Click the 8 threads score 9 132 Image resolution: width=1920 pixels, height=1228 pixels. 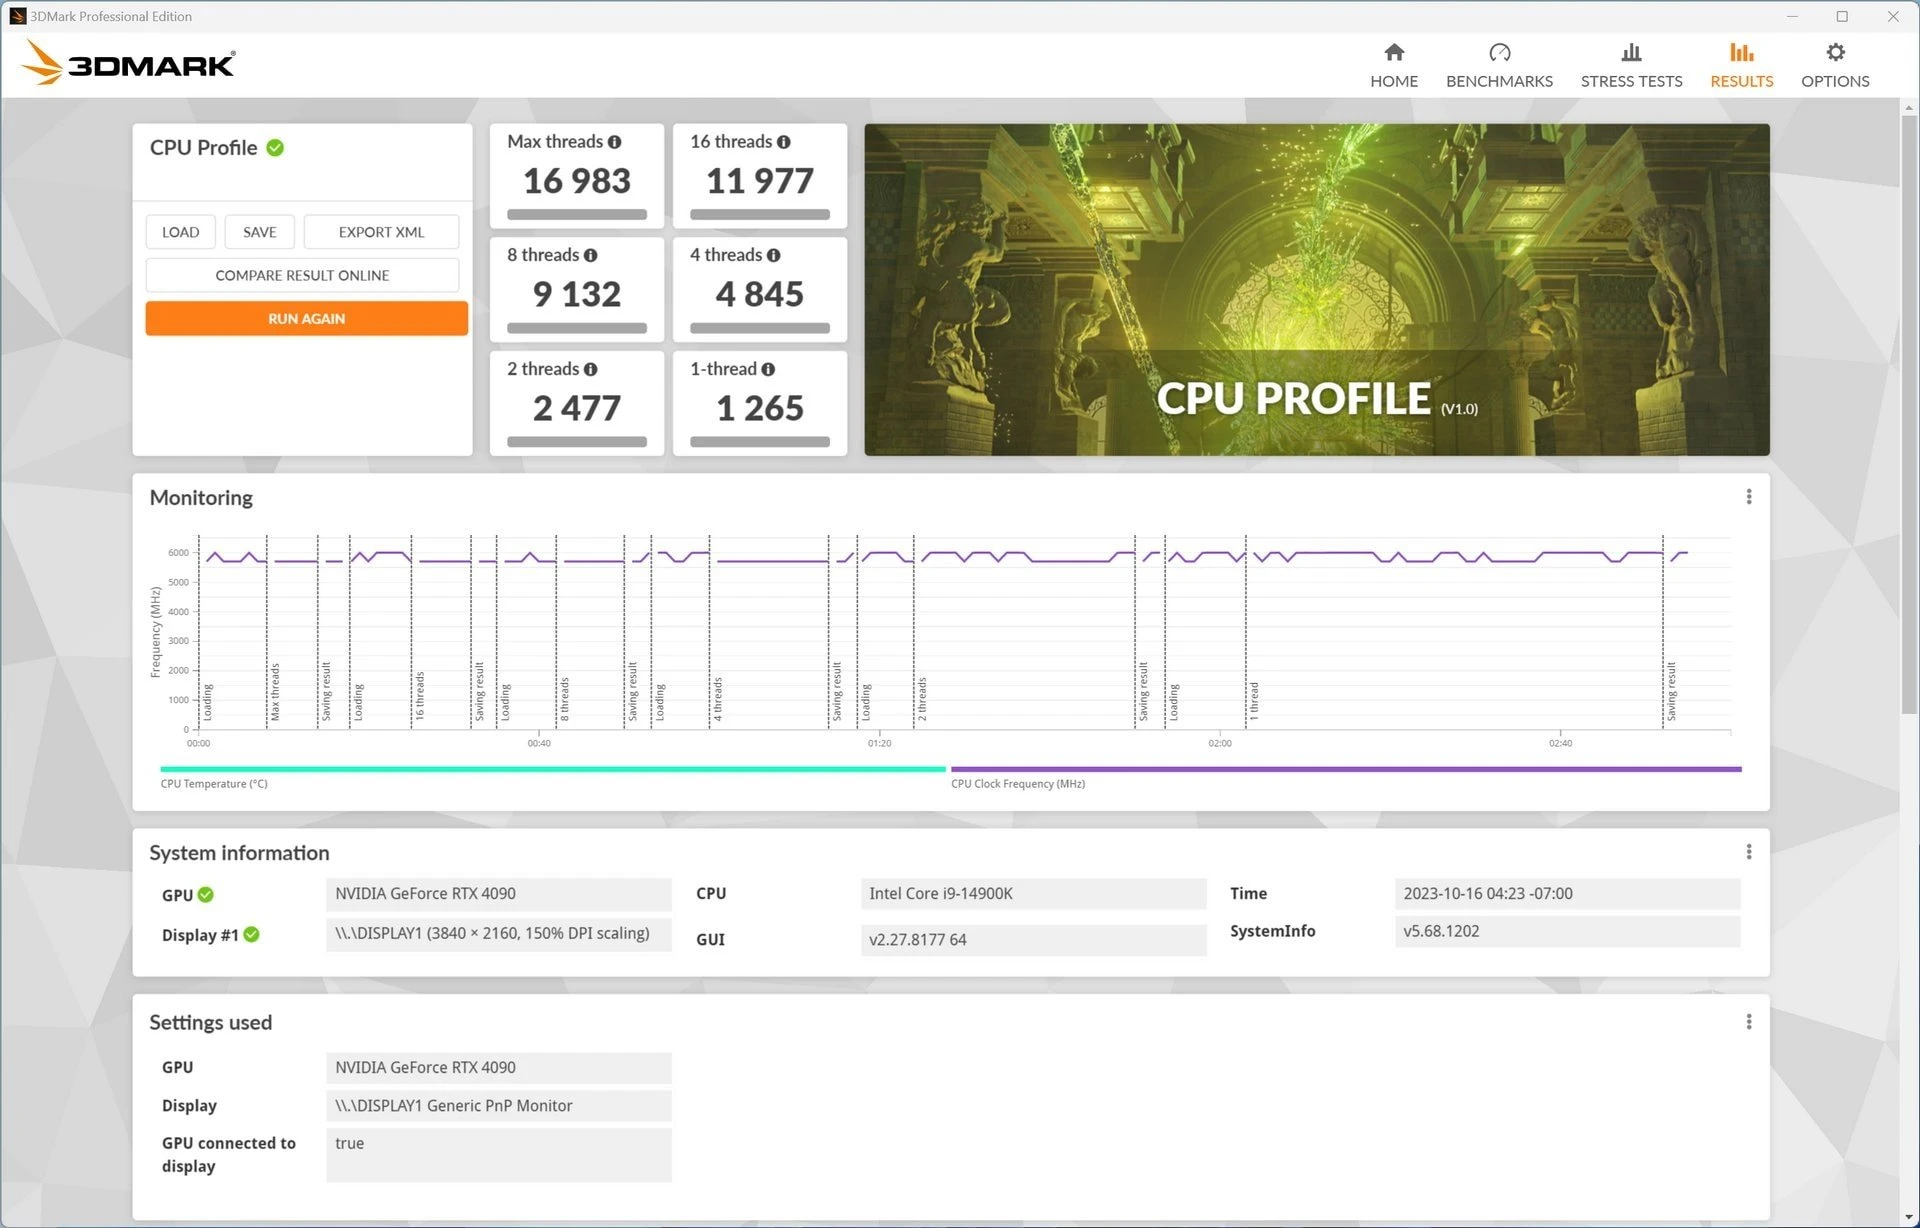pos(576,294)
